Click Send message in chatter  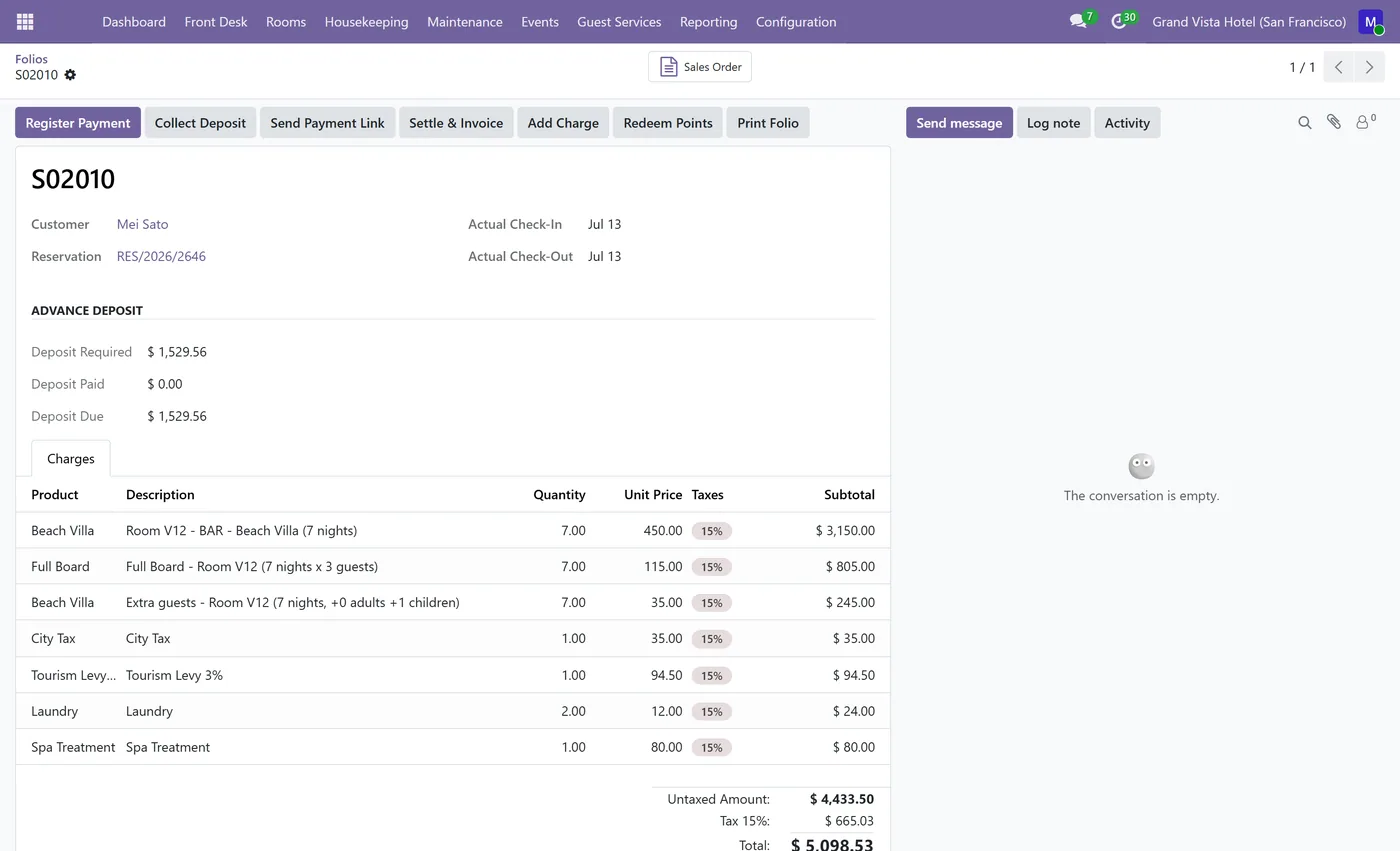tap(959, 123)
